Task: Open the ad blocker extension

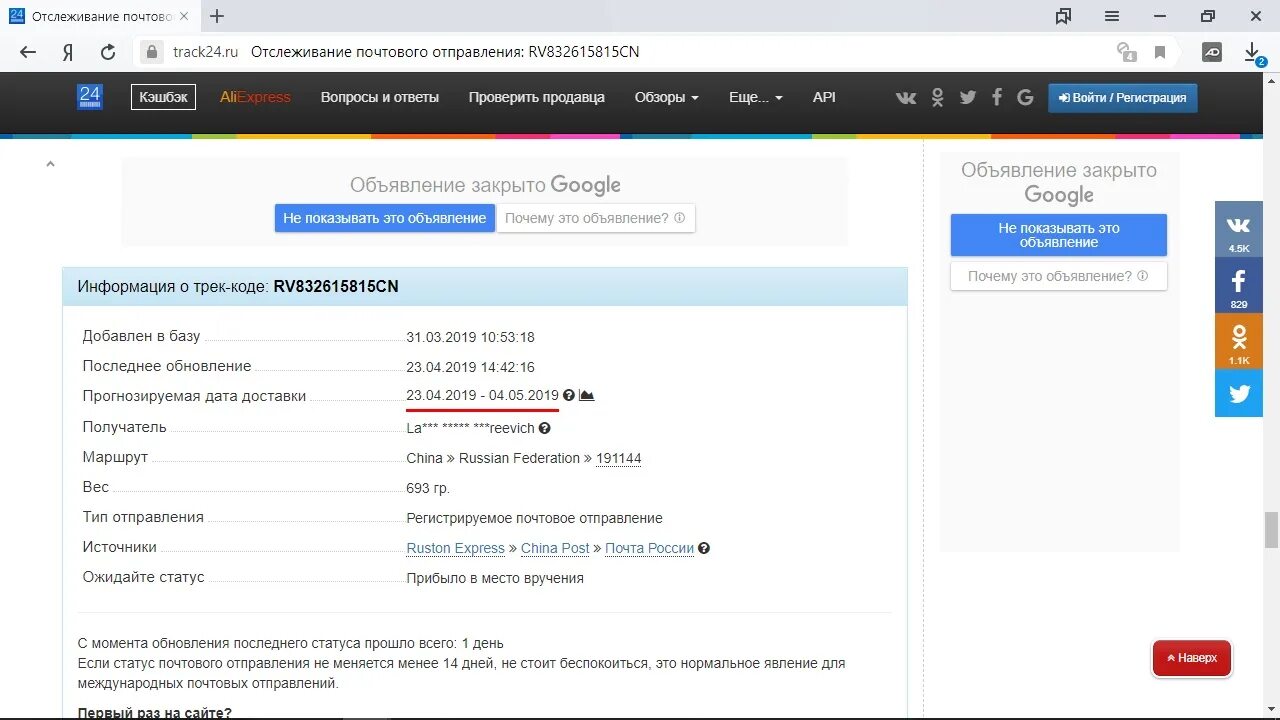Action: [x=1212, y=53]
